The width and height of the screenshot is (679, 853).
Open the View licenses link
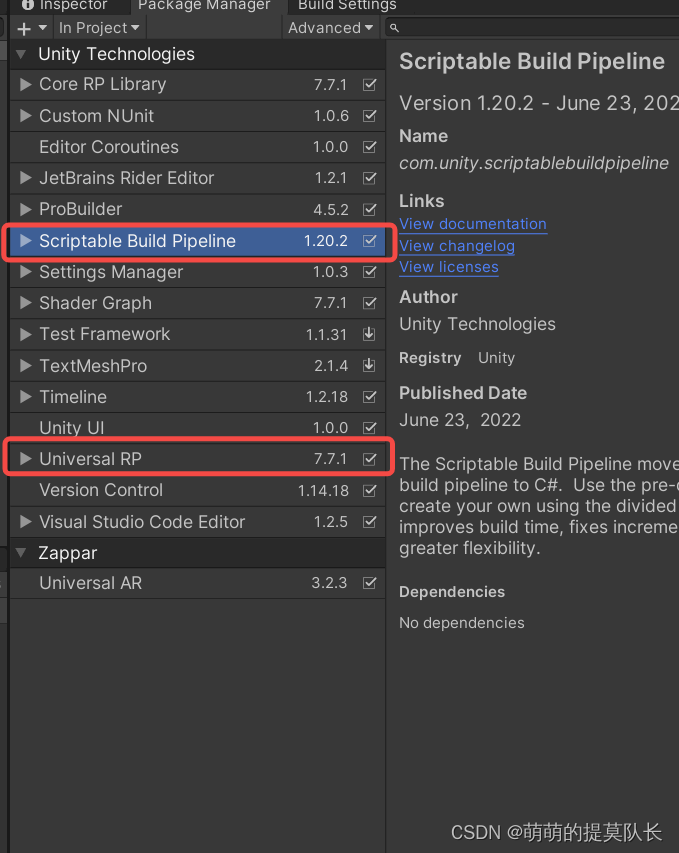[x=449, y=267]
